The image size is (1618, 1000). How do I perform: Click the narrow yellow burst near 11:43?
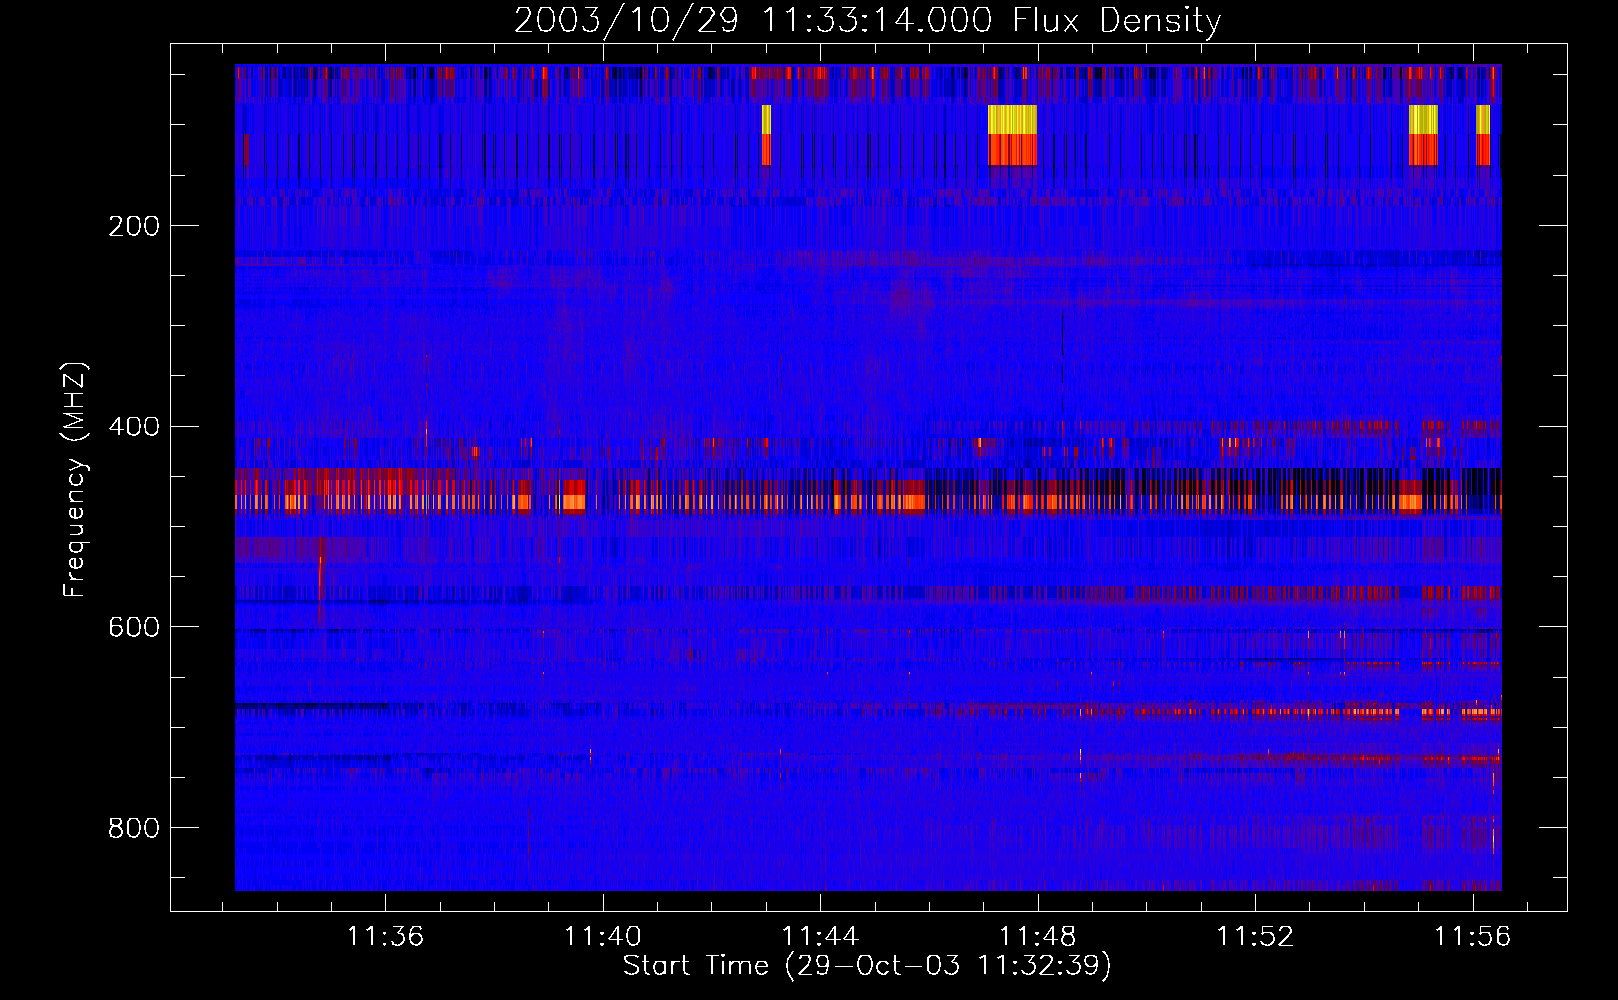pos(766,120)
